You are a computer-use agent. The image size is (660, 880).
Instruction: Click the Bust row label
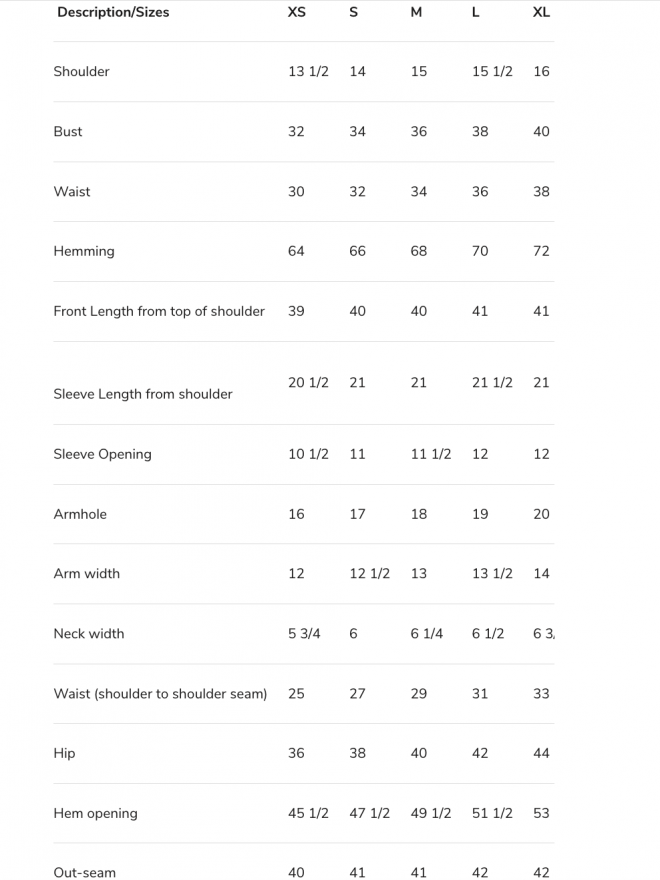[68, 131]
